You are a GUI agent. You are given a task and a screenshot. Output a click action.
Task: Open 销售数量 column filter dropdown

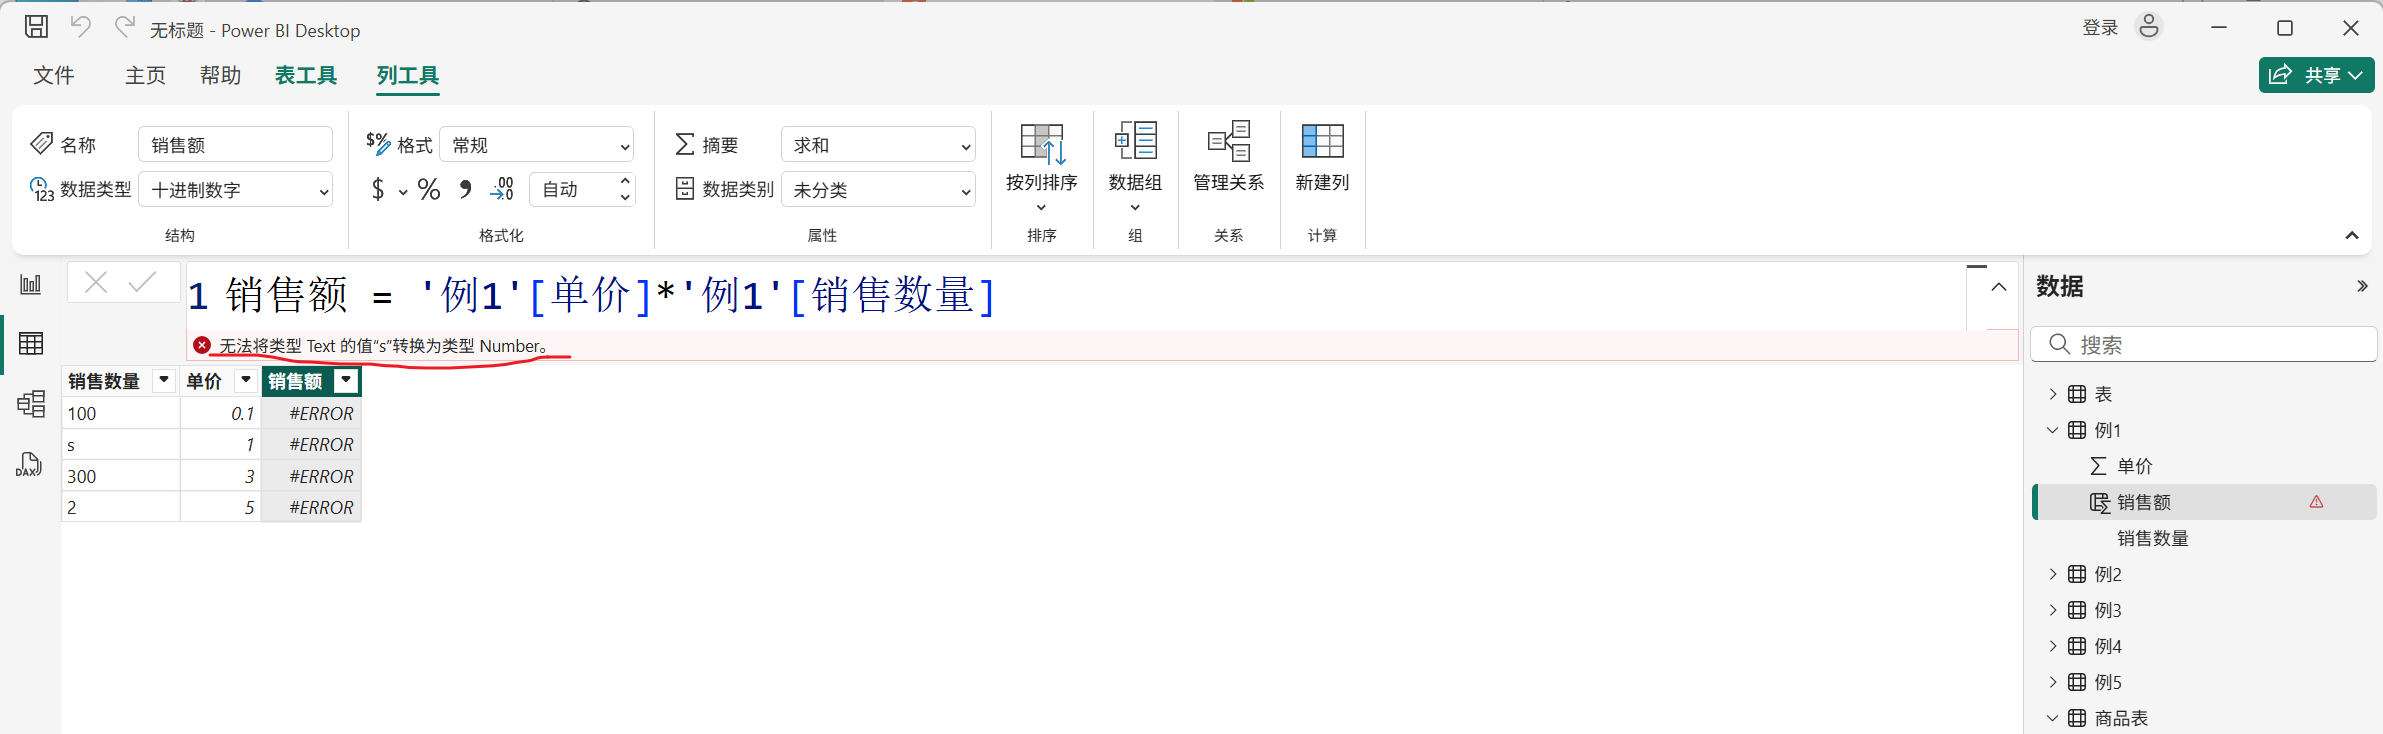(x=163, y=380)
